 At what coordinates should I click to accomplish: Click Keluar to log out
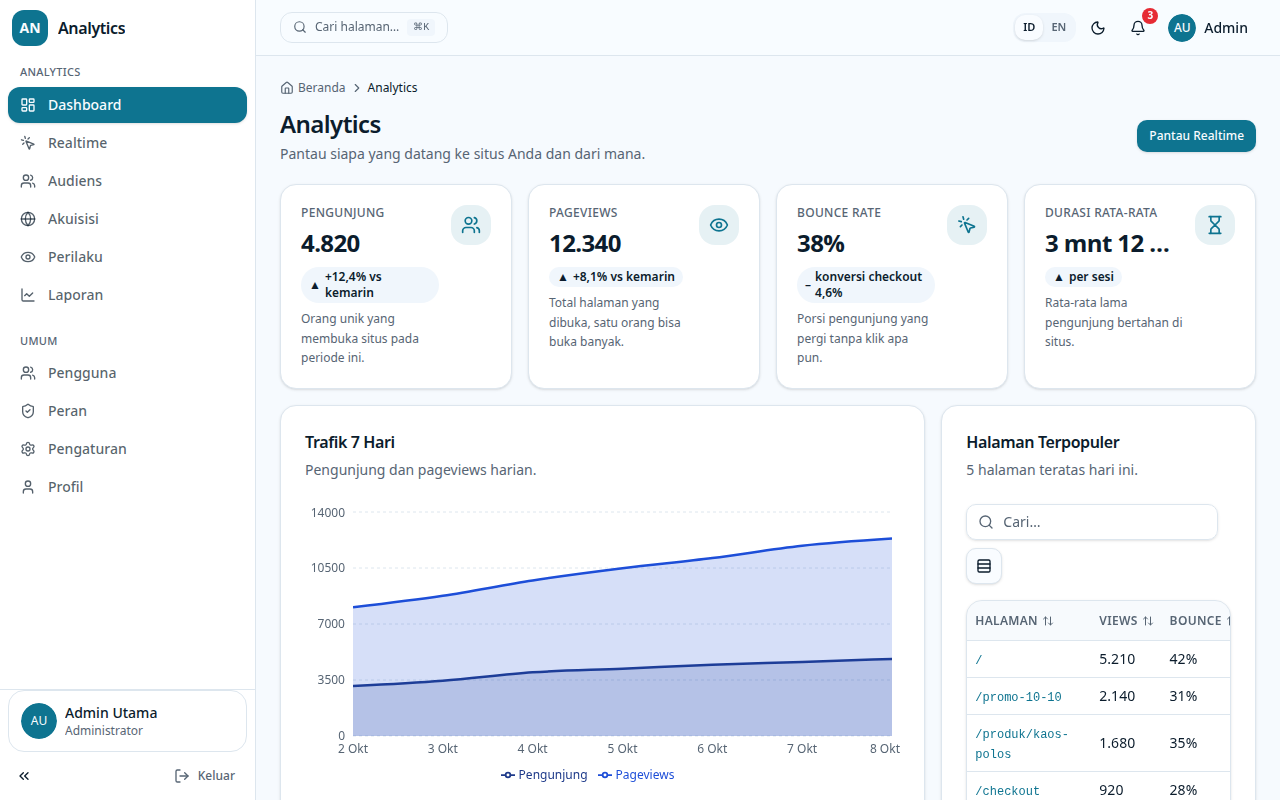click(205, 776)
